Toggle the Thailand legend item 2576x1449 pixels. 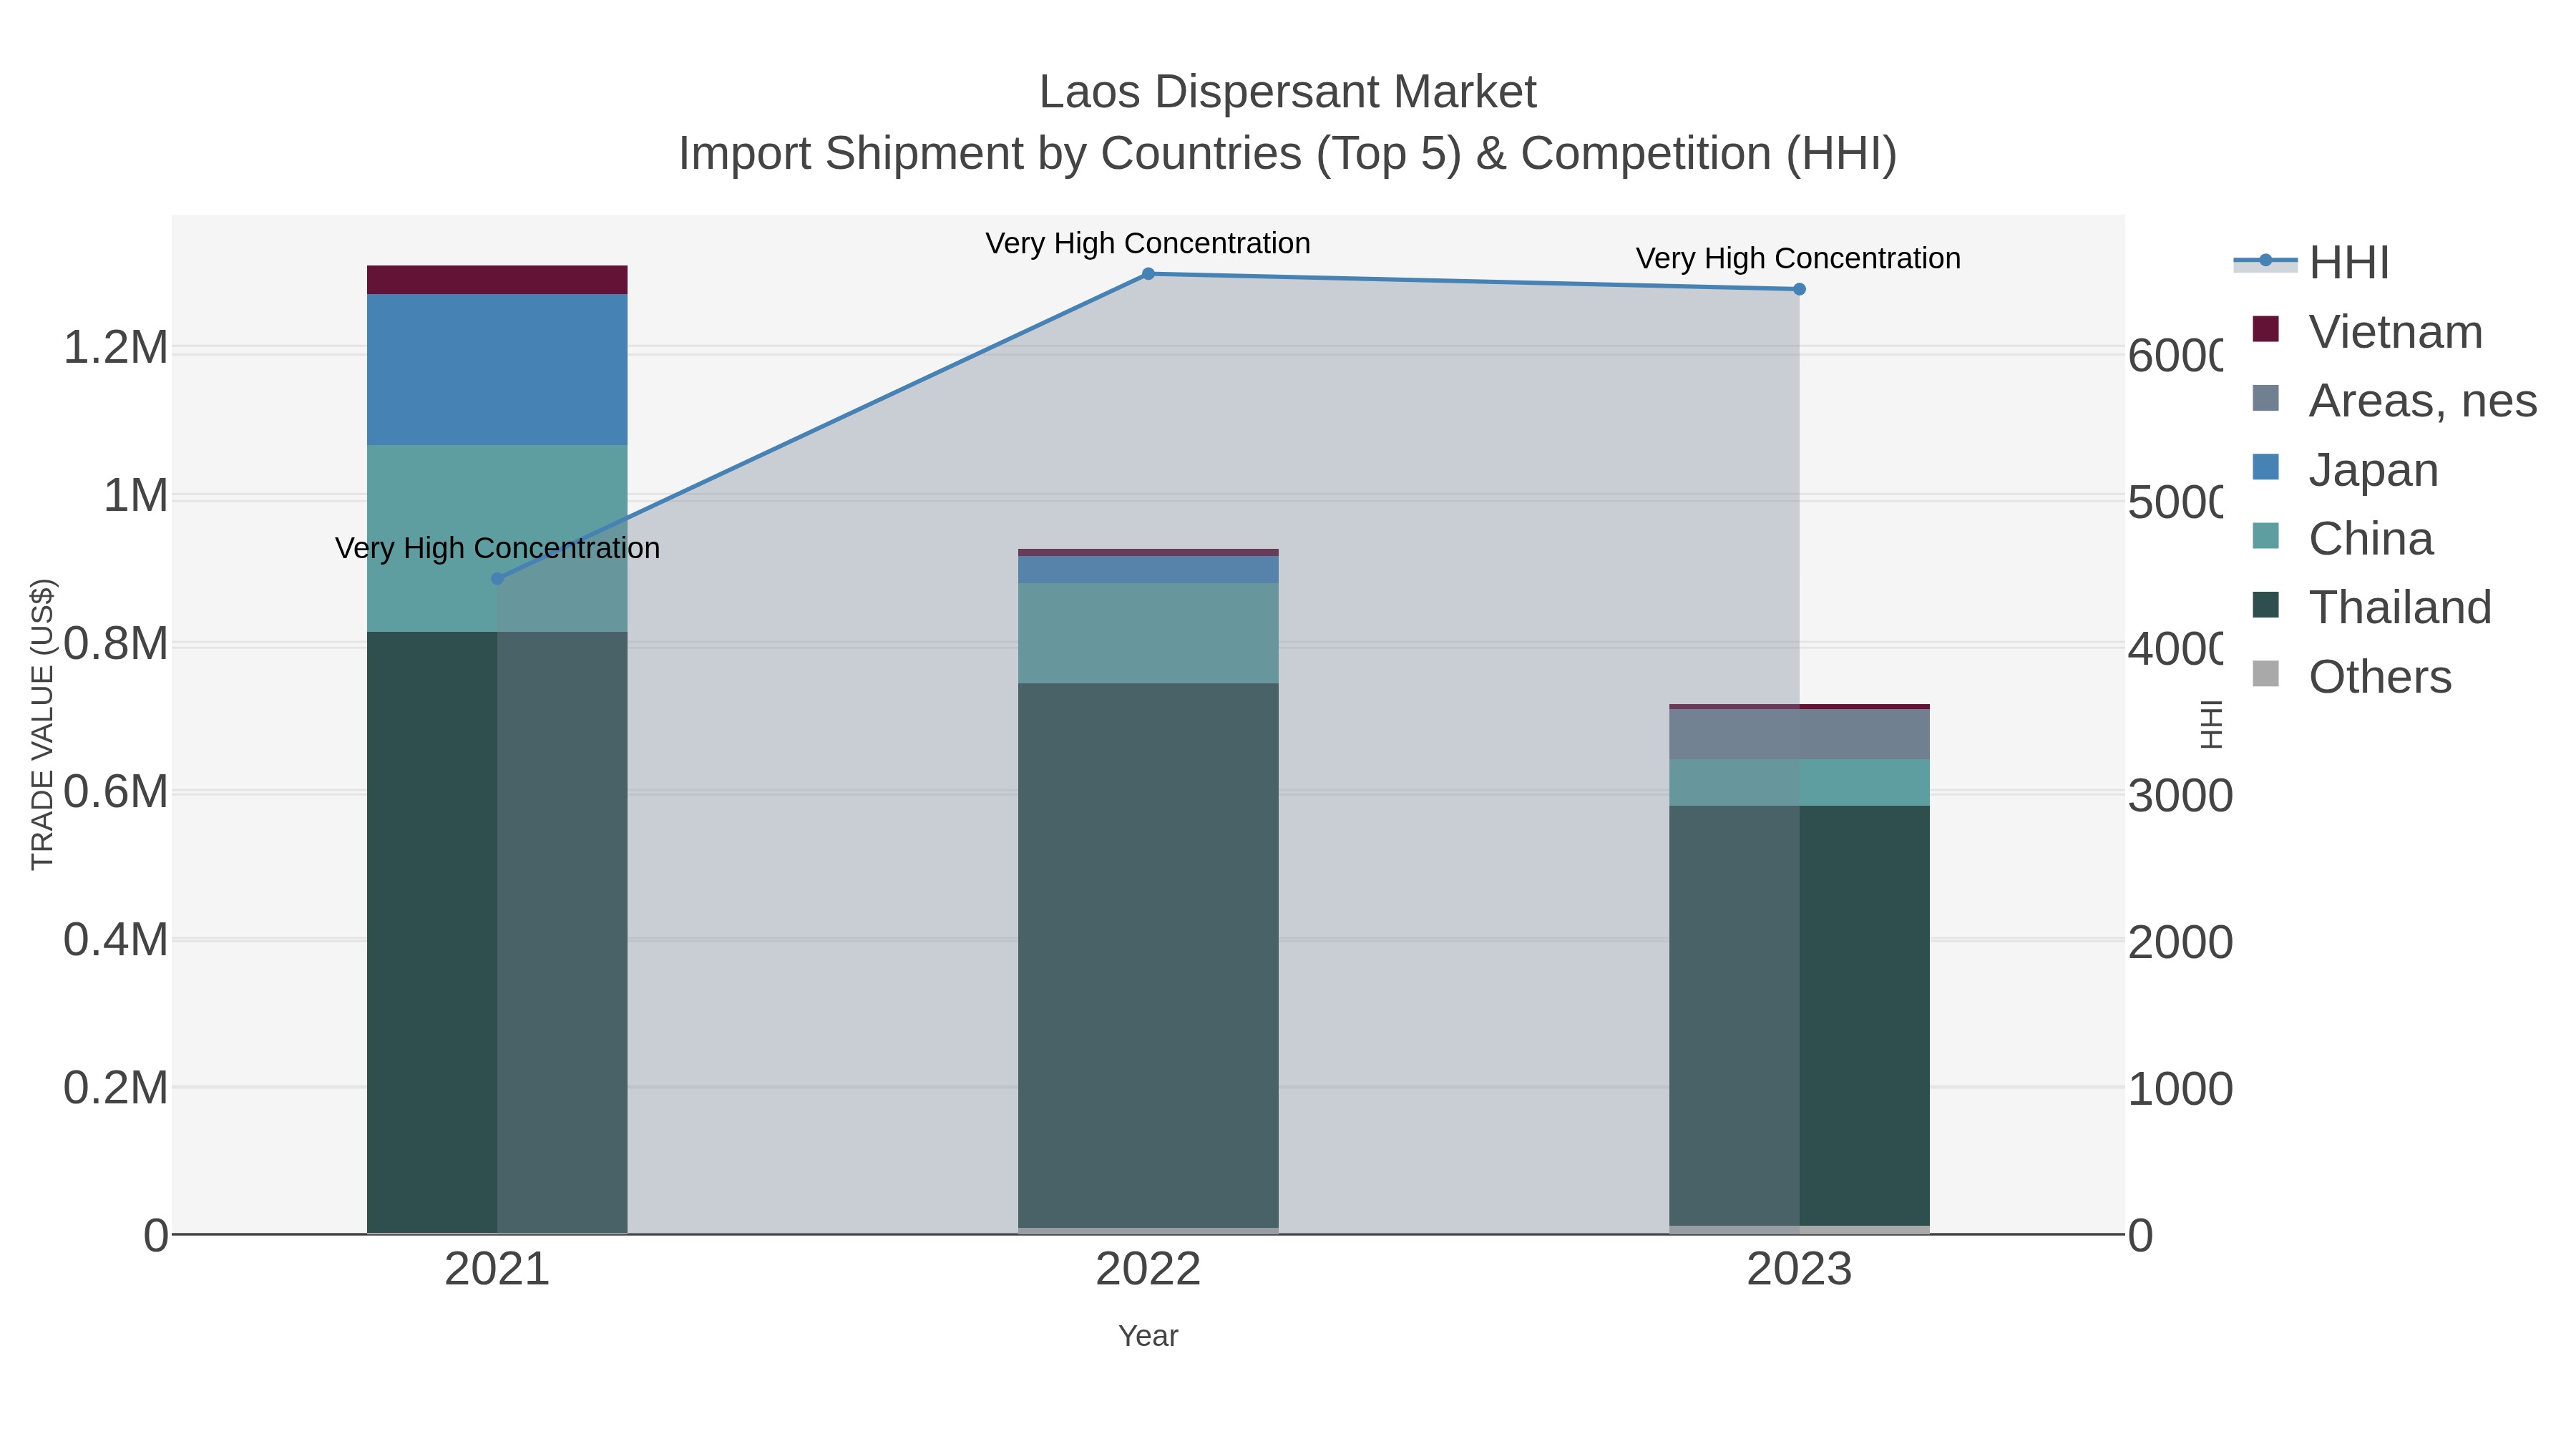pyautogui.click(x=2371, y=607)
